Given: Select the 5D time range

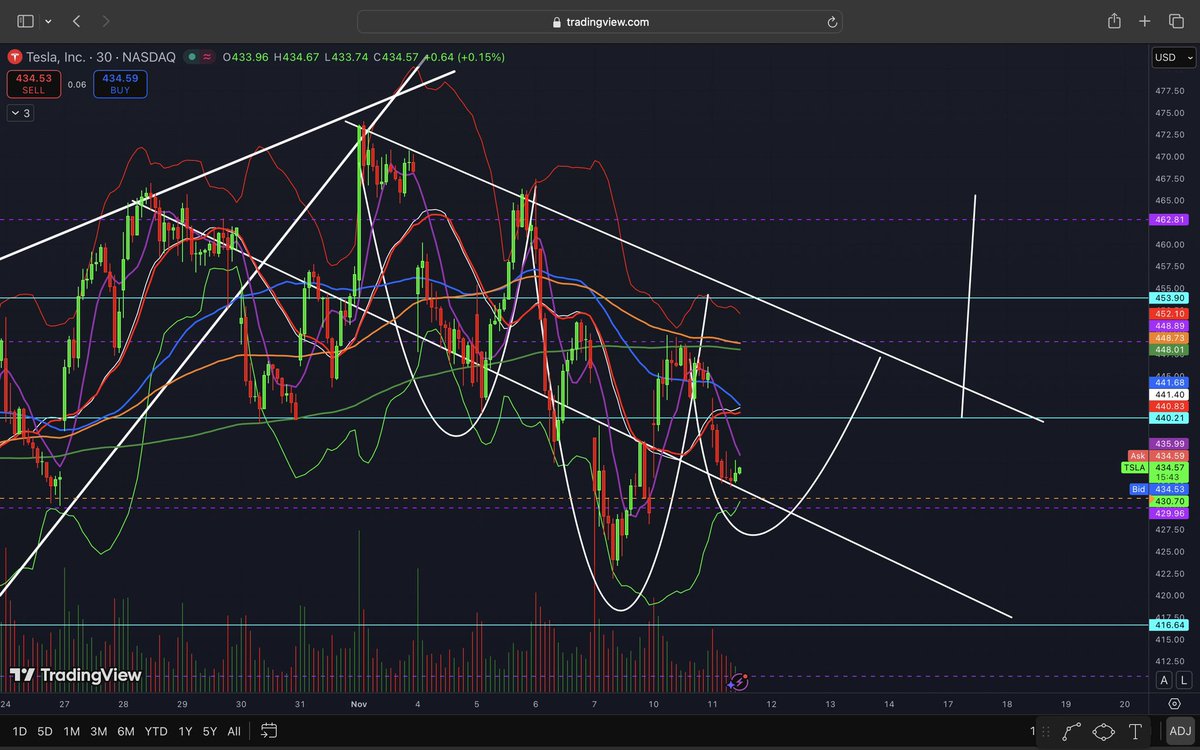Looking at the screenshot, I should pyautogui.click(x=45, y=731).
